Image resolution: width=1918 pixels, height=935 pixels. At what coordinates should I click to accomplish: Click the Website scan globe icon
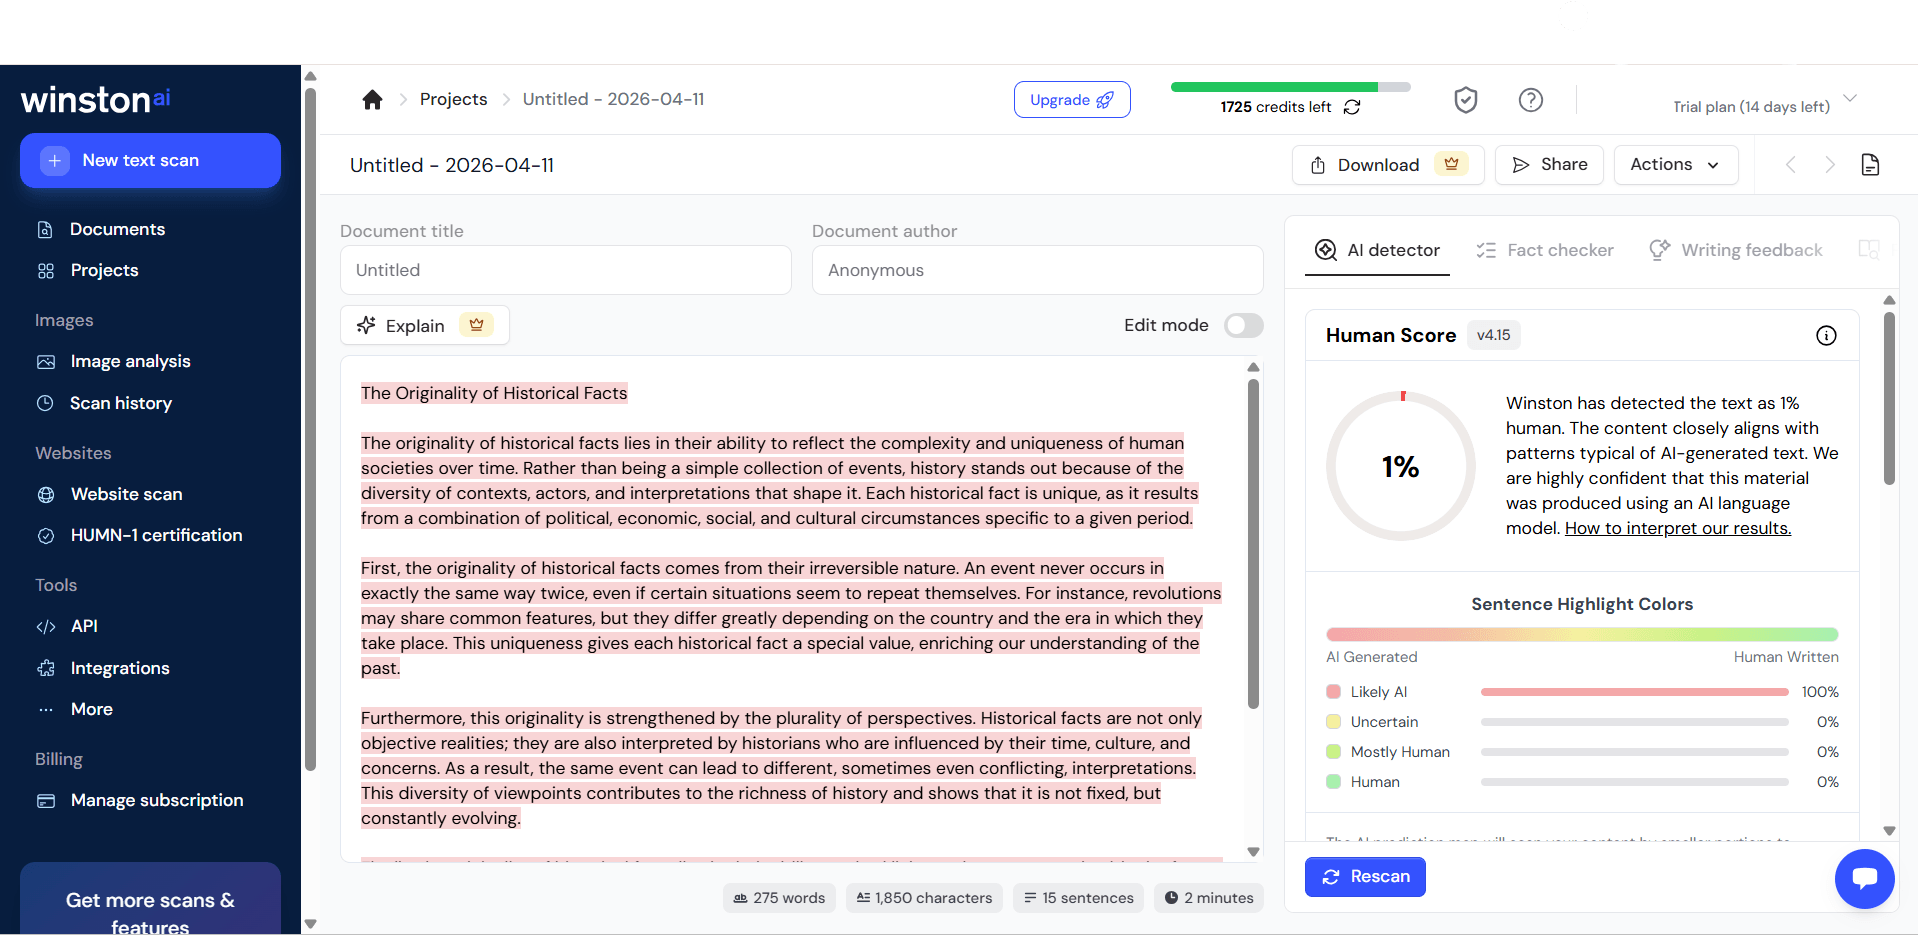tap(46, 495)
